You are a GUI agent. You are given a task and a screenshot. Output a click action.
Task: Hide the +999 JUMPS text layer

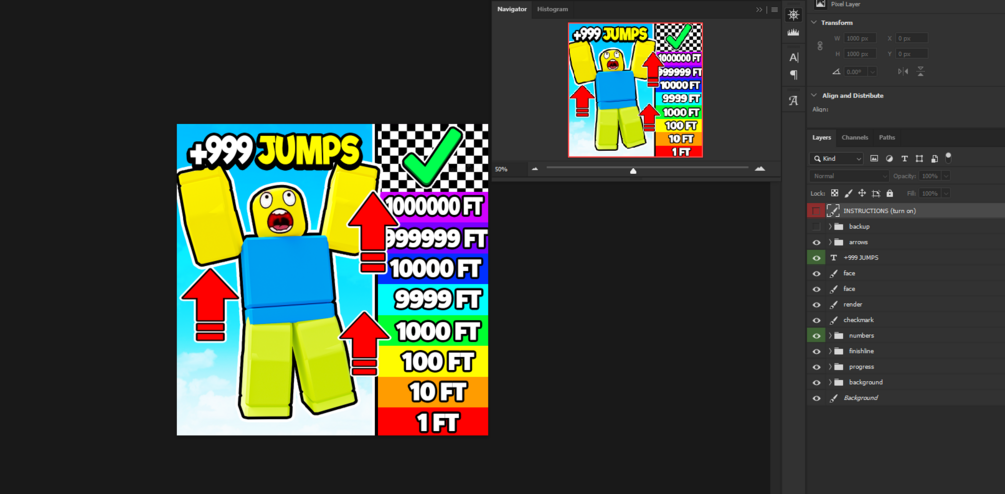coord(816,258)
